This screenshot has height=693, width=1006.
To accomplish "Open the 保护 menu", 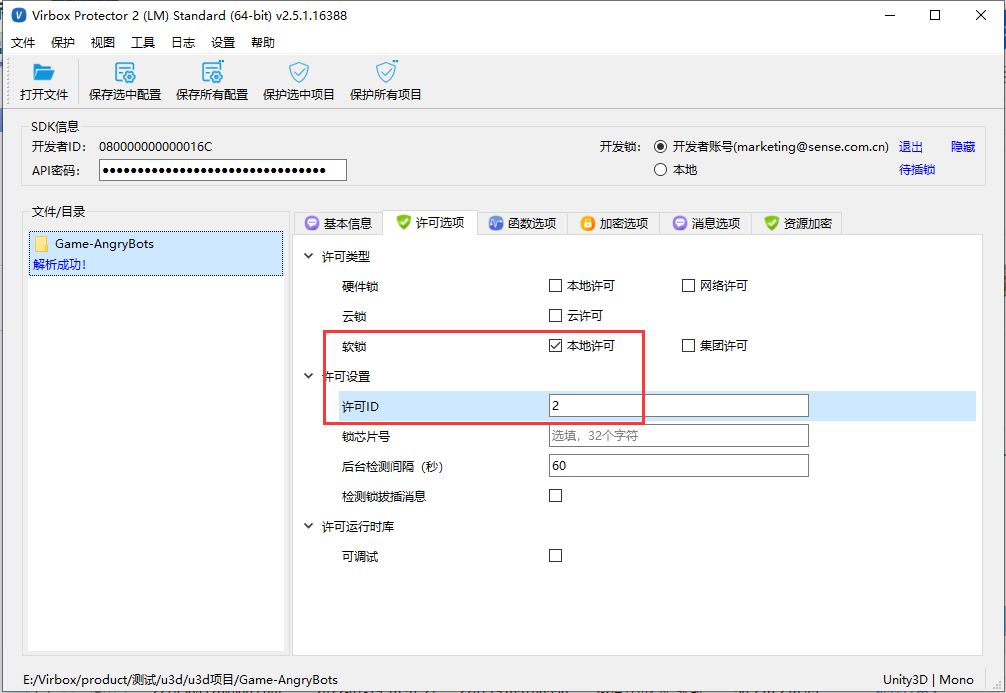I will [x=63, y=43].
